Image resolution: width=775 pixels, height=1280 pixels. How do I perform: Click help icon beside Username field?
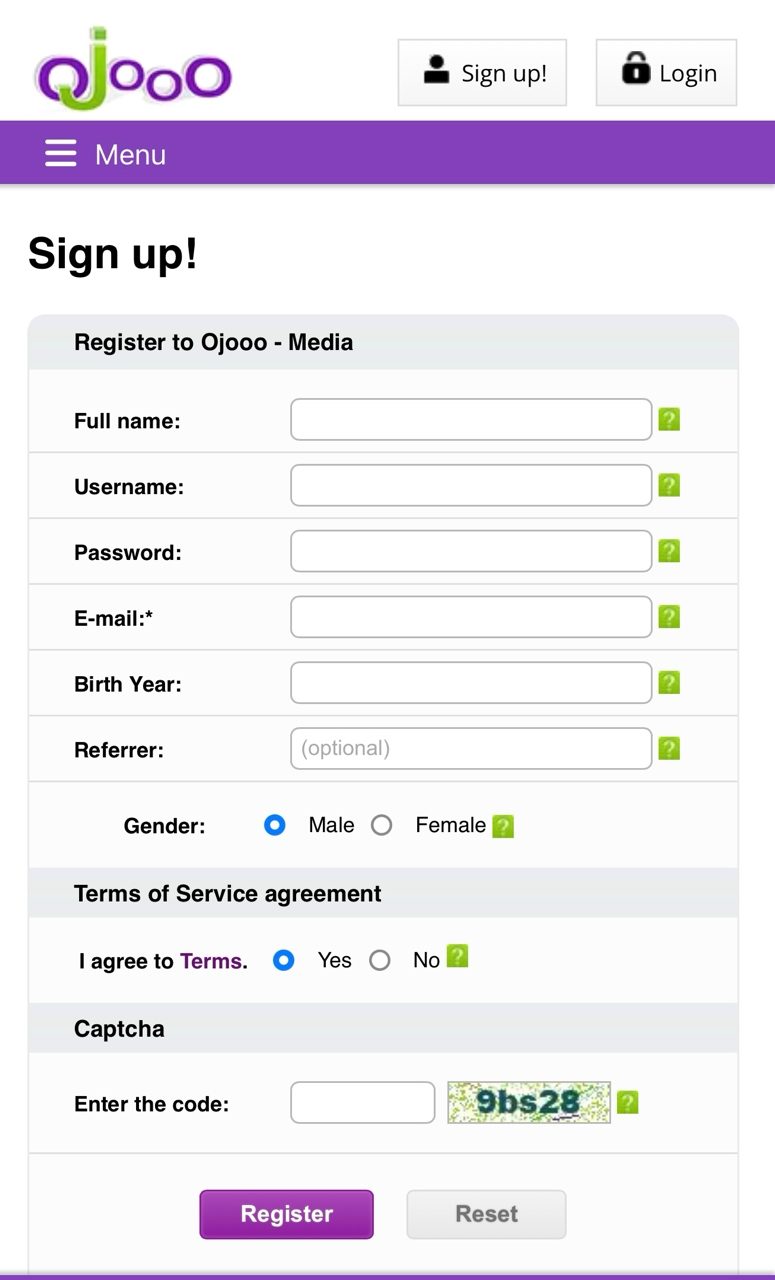669,485
